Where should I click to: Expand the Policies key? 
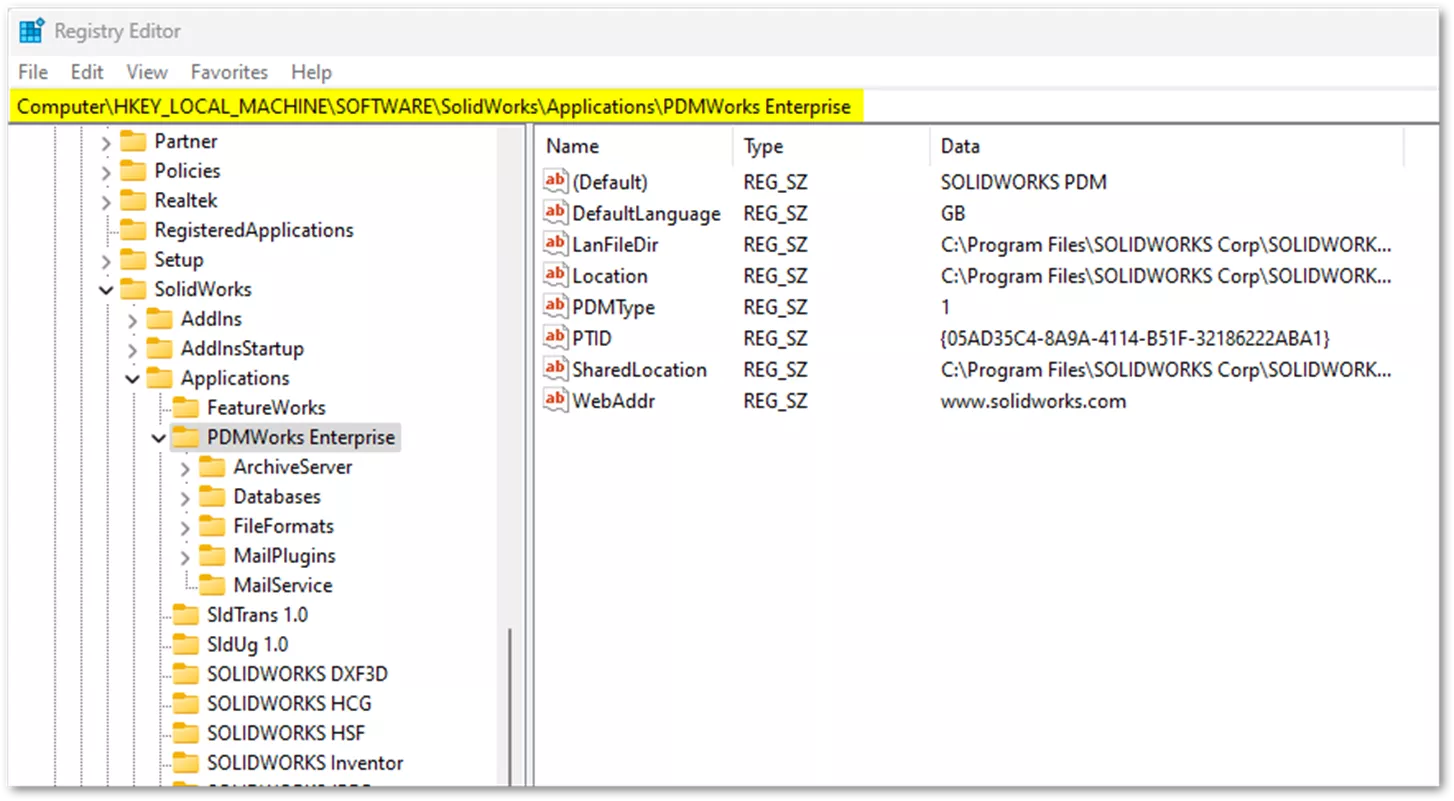[x=106, y=172]
